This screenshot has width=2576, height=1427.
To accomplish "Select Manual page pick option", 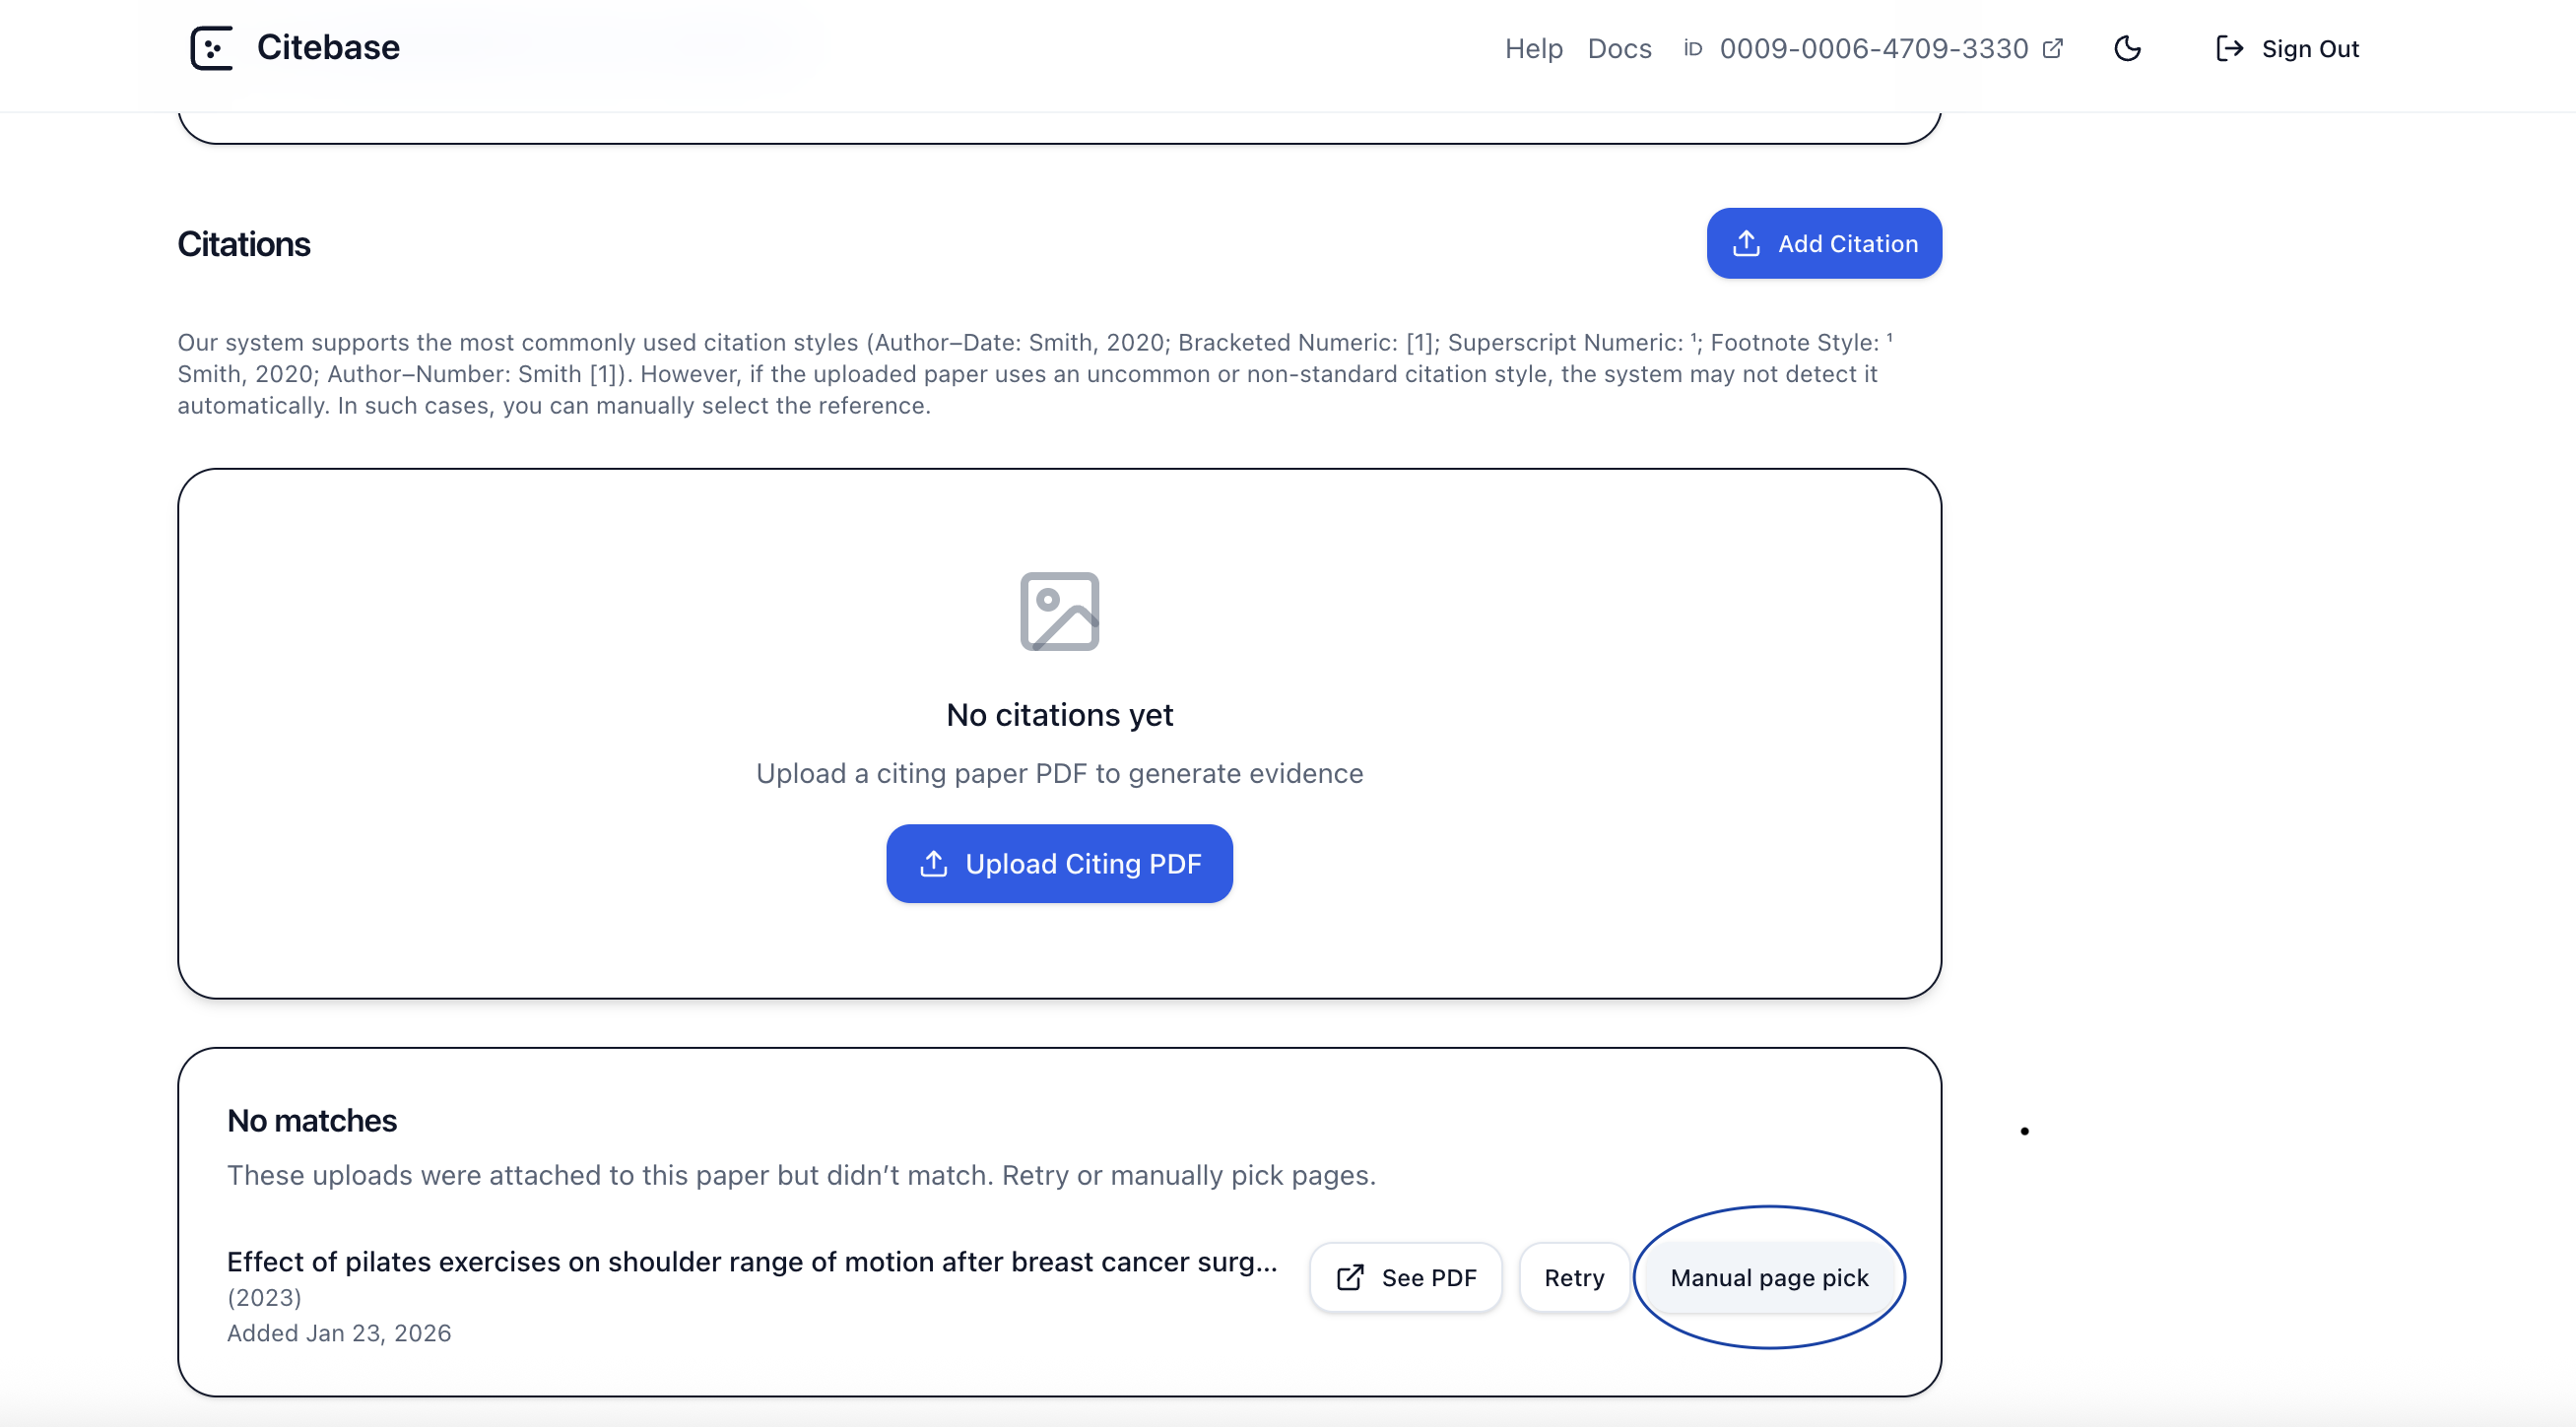I will click(1768, 1277).
